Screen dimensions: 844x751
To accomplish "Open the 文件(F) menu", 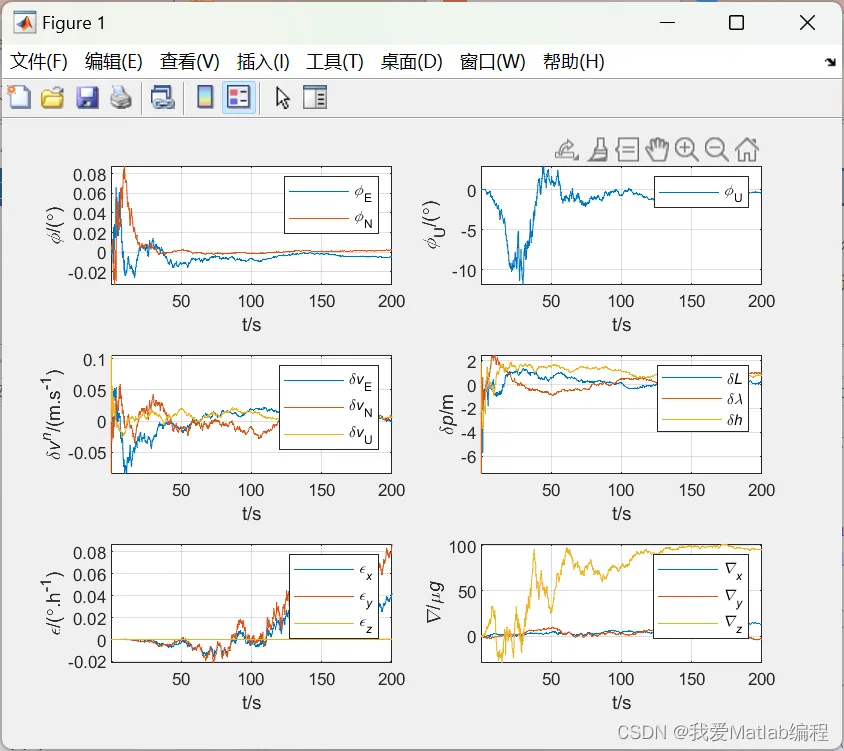I will 39,61.
